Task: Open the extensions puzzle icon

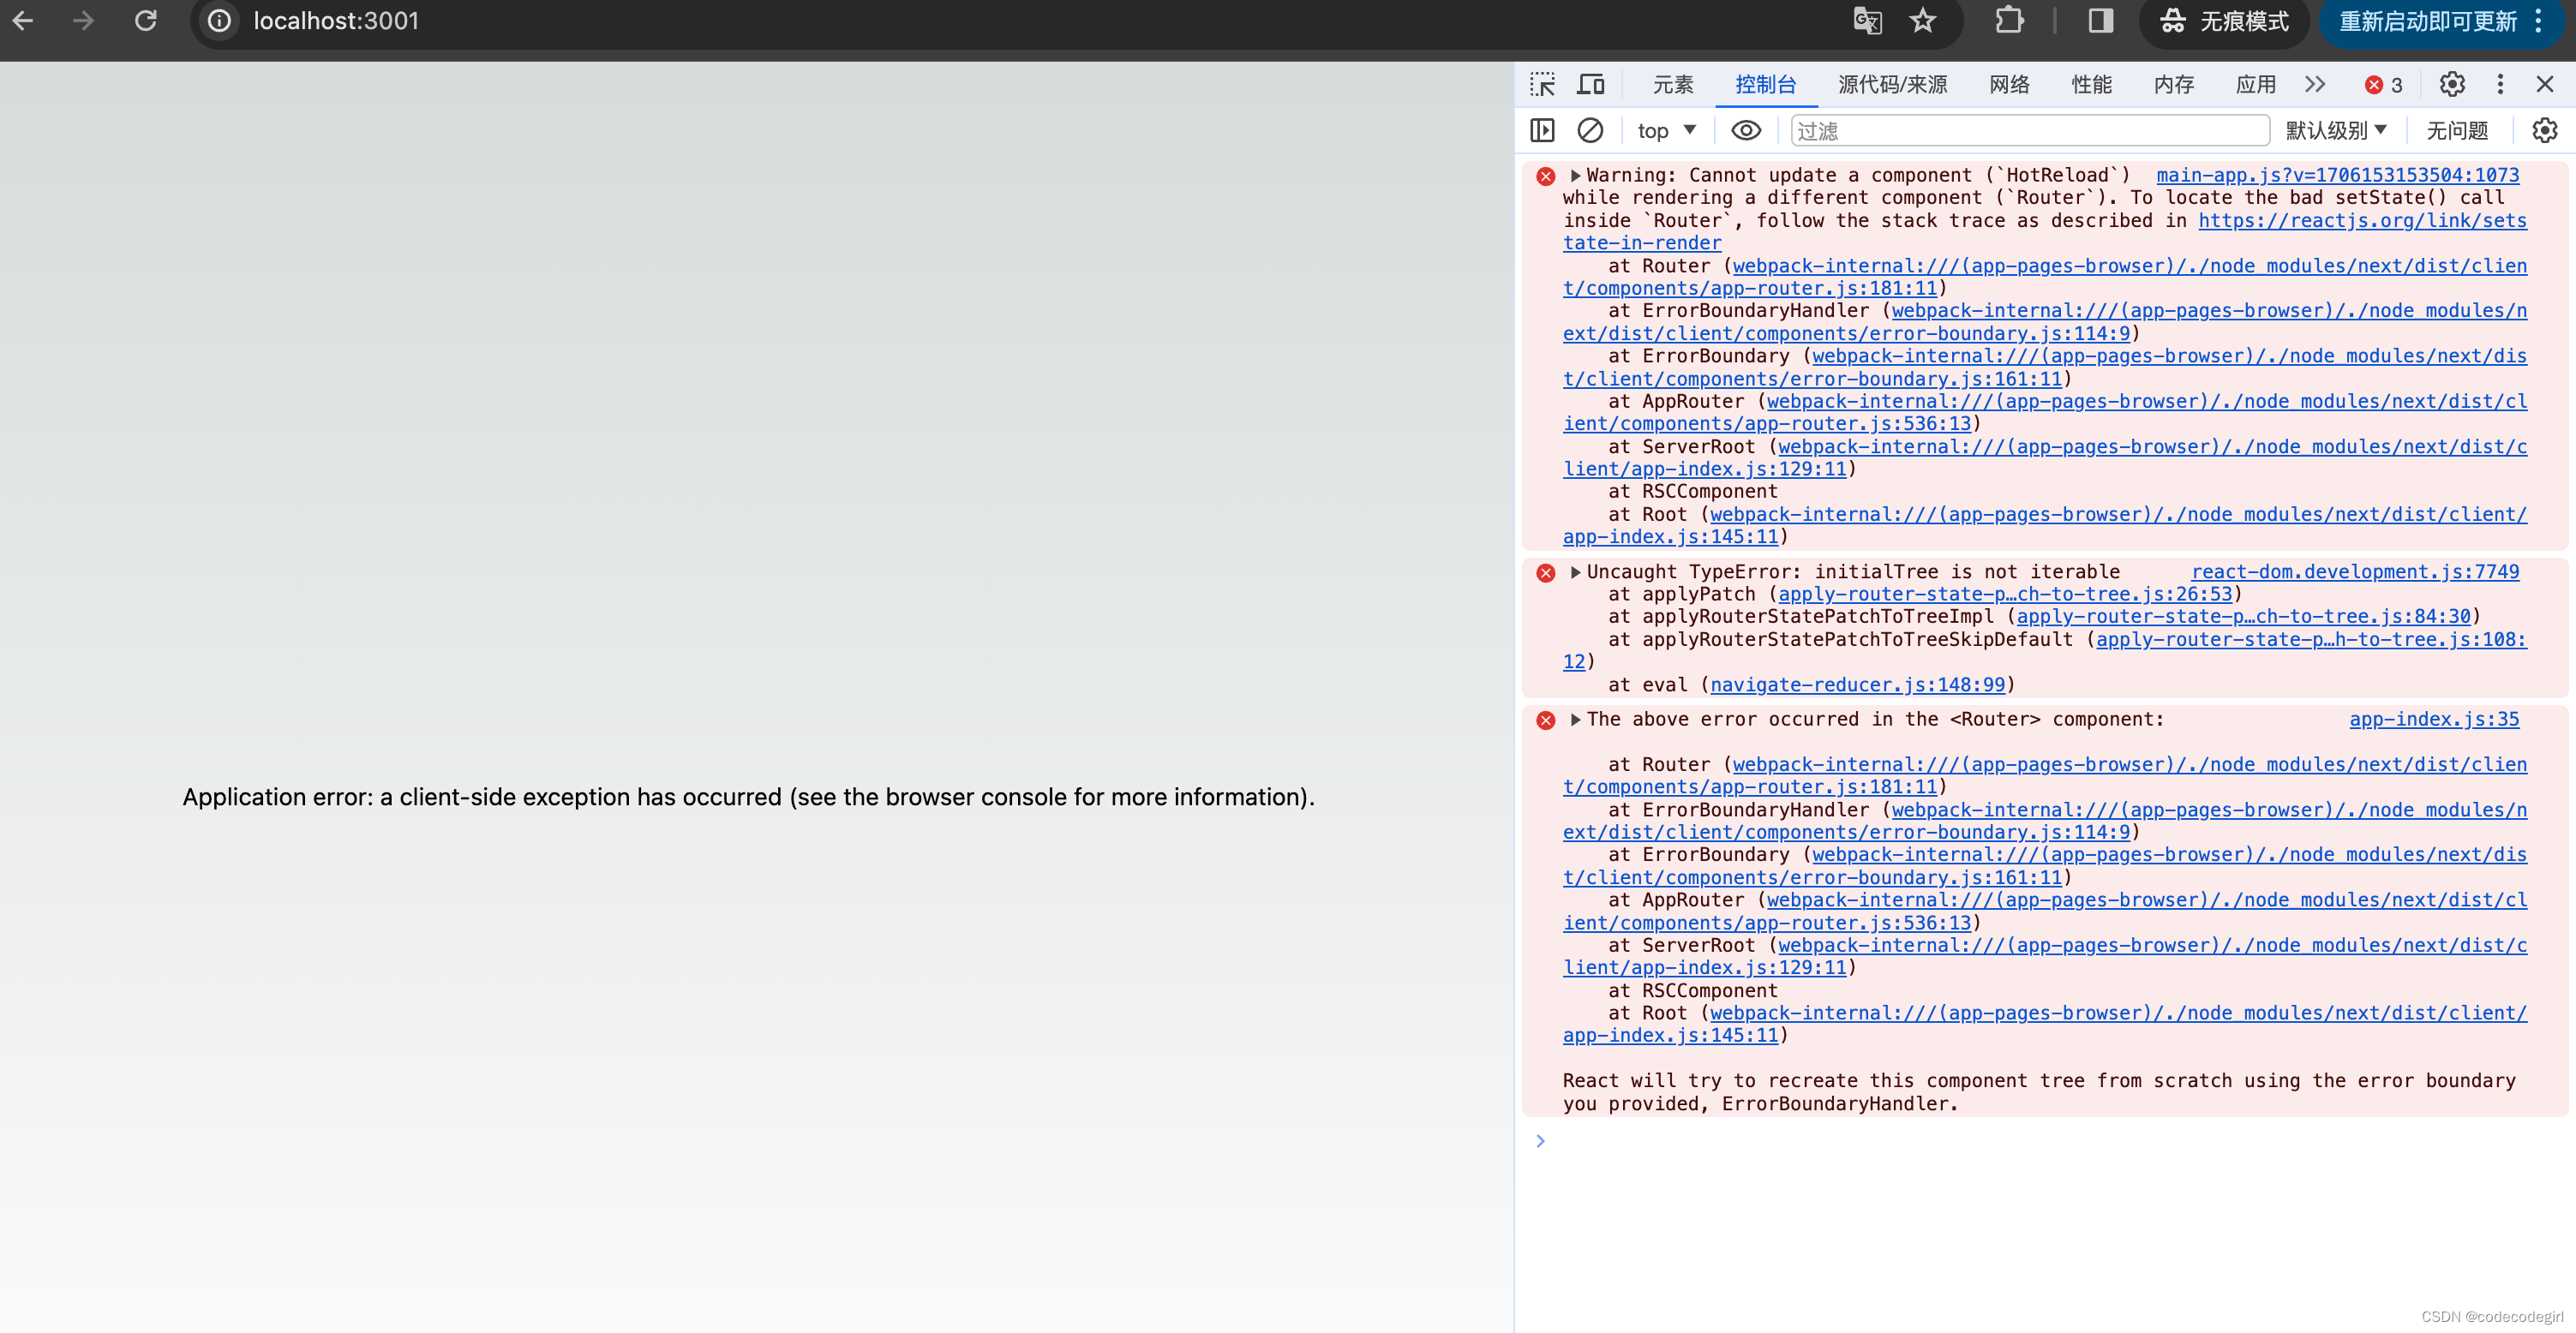Action: (2009, 21)
